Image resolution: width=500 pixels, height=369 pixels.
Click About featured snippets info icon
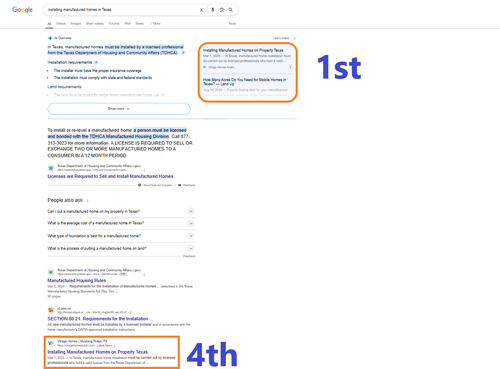point(140,185)
